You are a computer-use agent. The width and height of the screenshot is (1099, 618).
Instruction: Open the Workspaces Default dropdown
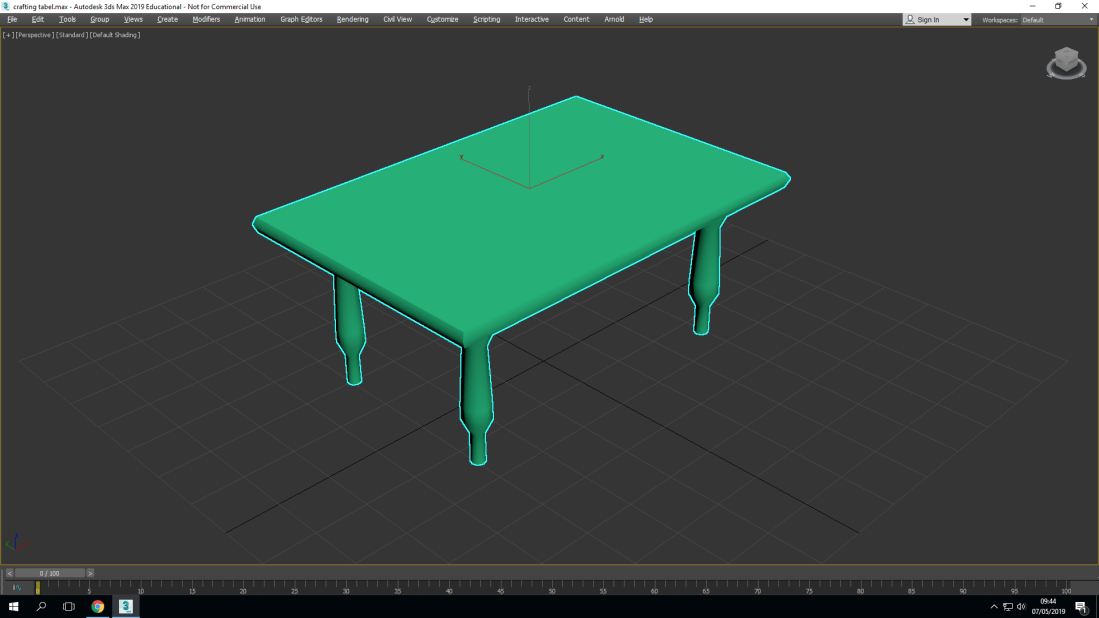coord(1057,20)
